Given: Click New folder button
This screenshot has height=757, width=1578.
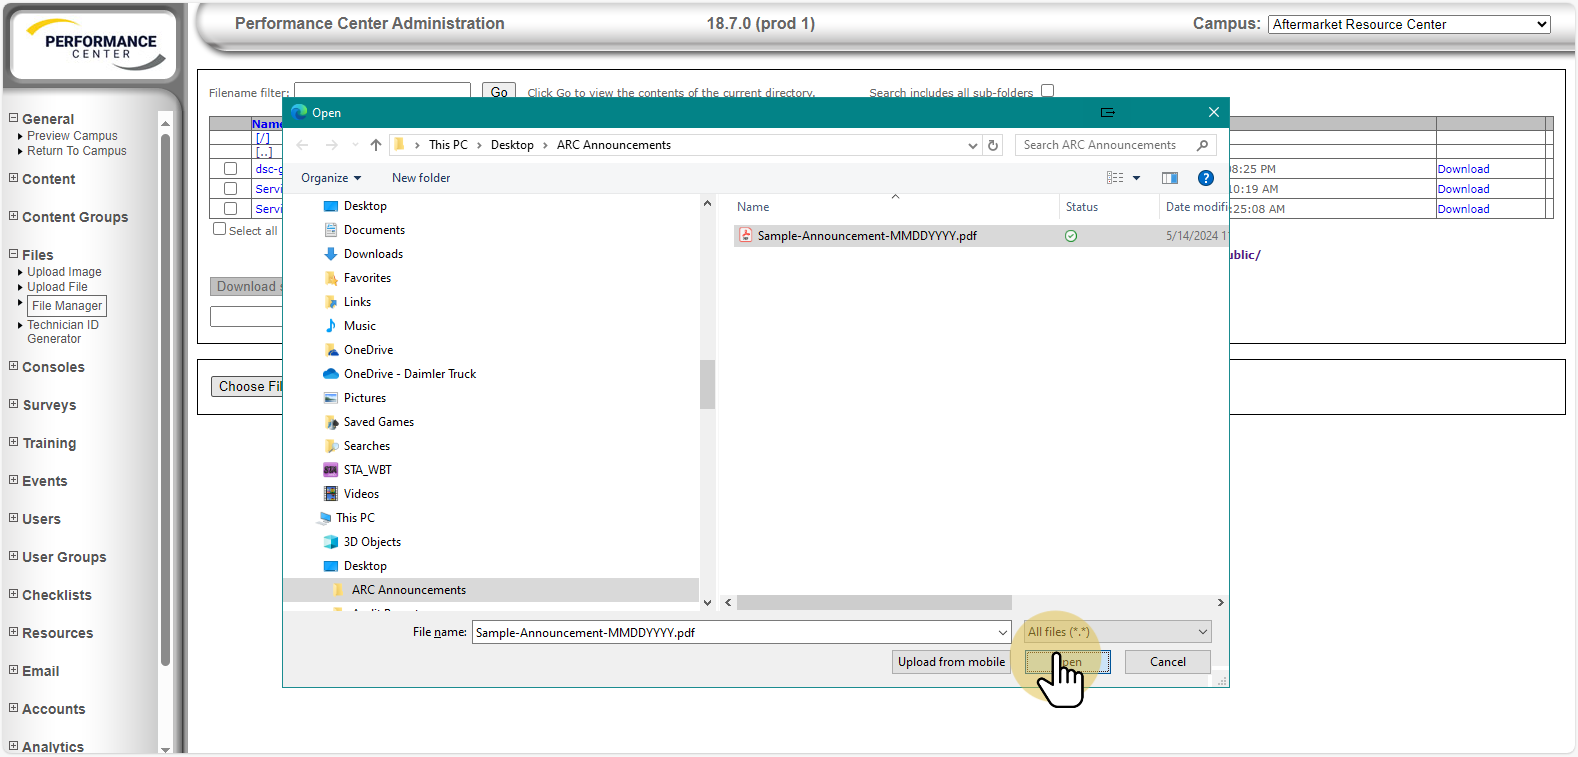Looking at the screenshot, I should coord(421,178).
